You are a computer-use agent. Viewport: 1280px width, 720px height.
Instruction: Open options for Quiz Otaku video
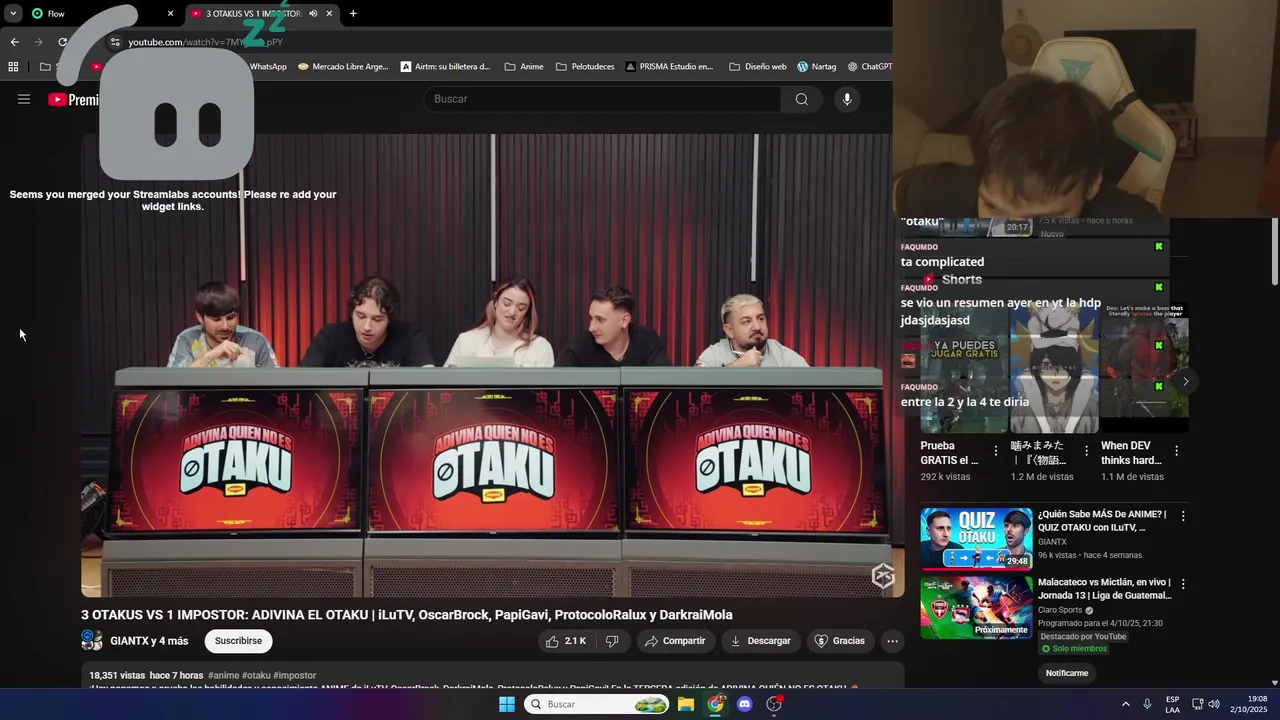1183,516
